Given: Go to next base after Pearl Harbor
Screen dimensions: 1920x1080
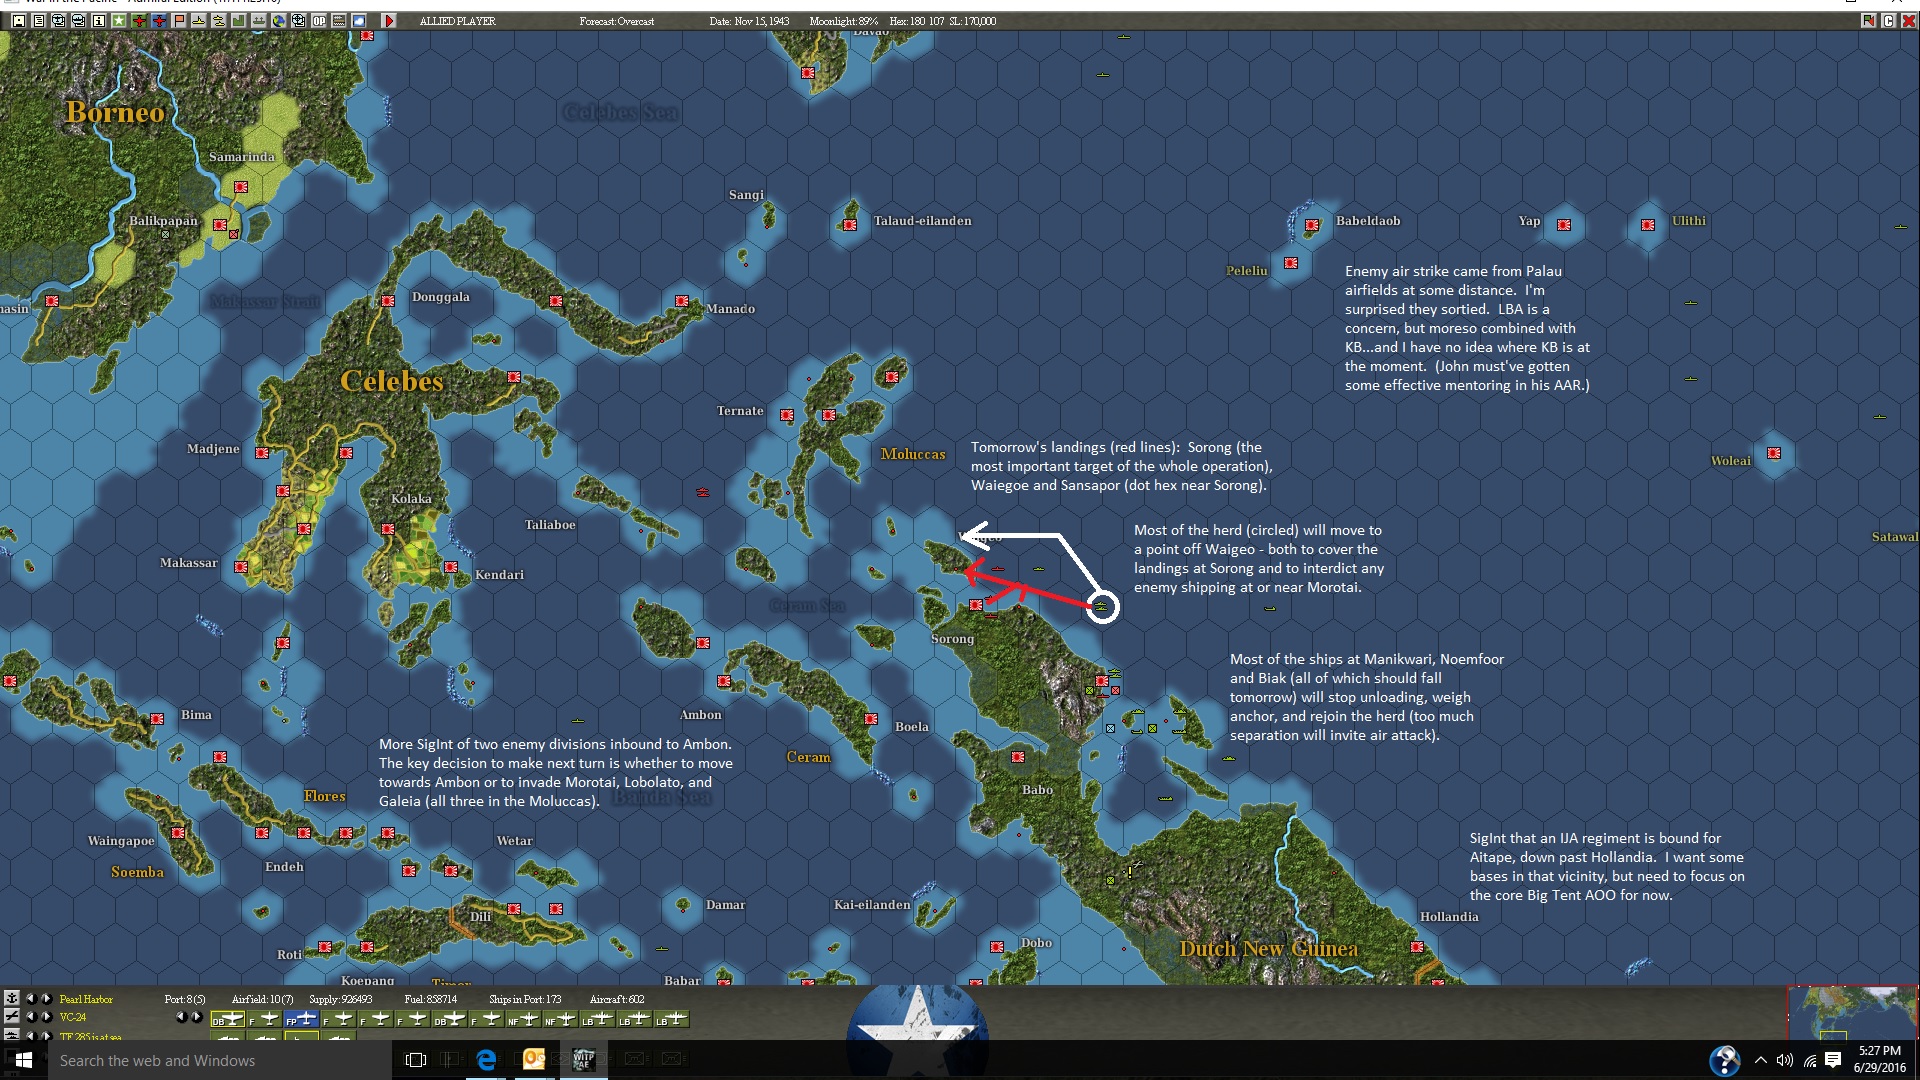Looking at the screenshot, I should coord(46,999).
